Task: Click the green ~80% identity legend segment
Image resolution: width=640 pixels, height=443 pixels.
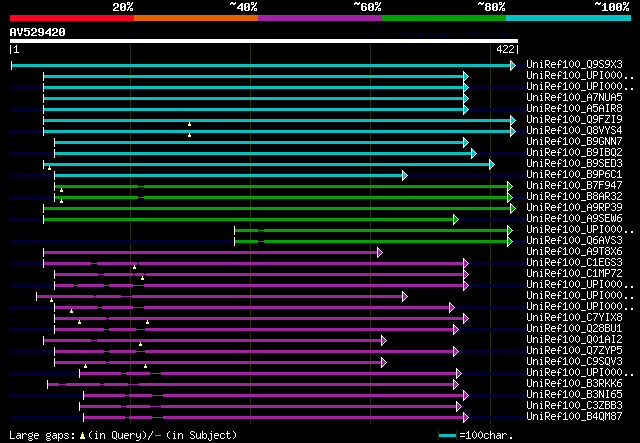Action: pos(444,18)
